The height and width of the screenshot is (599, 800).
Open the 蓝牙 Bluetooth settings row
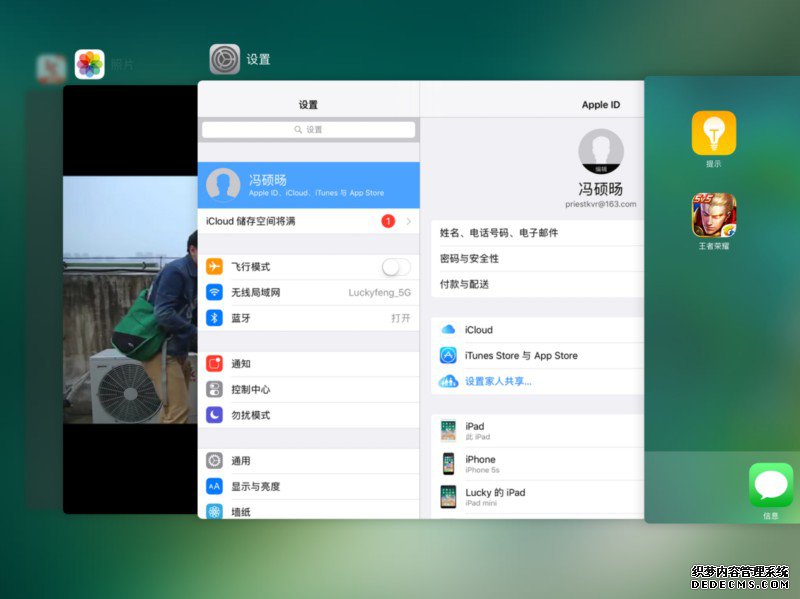309,318
